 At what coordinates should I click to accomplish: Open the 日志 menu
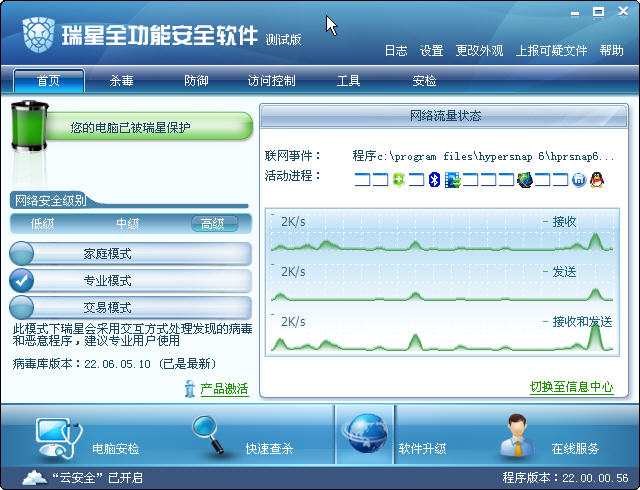[396, 51]
